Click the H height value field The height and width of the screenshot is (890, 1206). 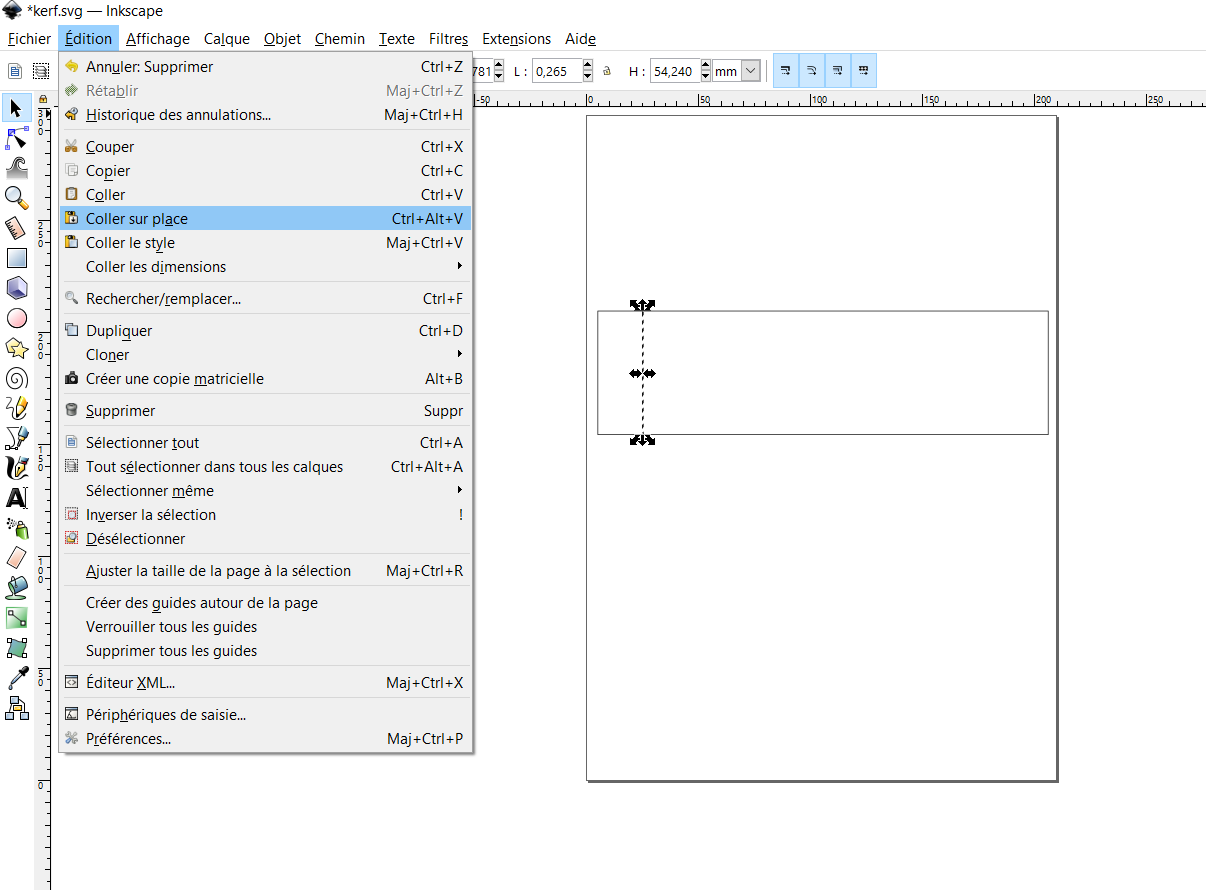(x=675, y=71)
